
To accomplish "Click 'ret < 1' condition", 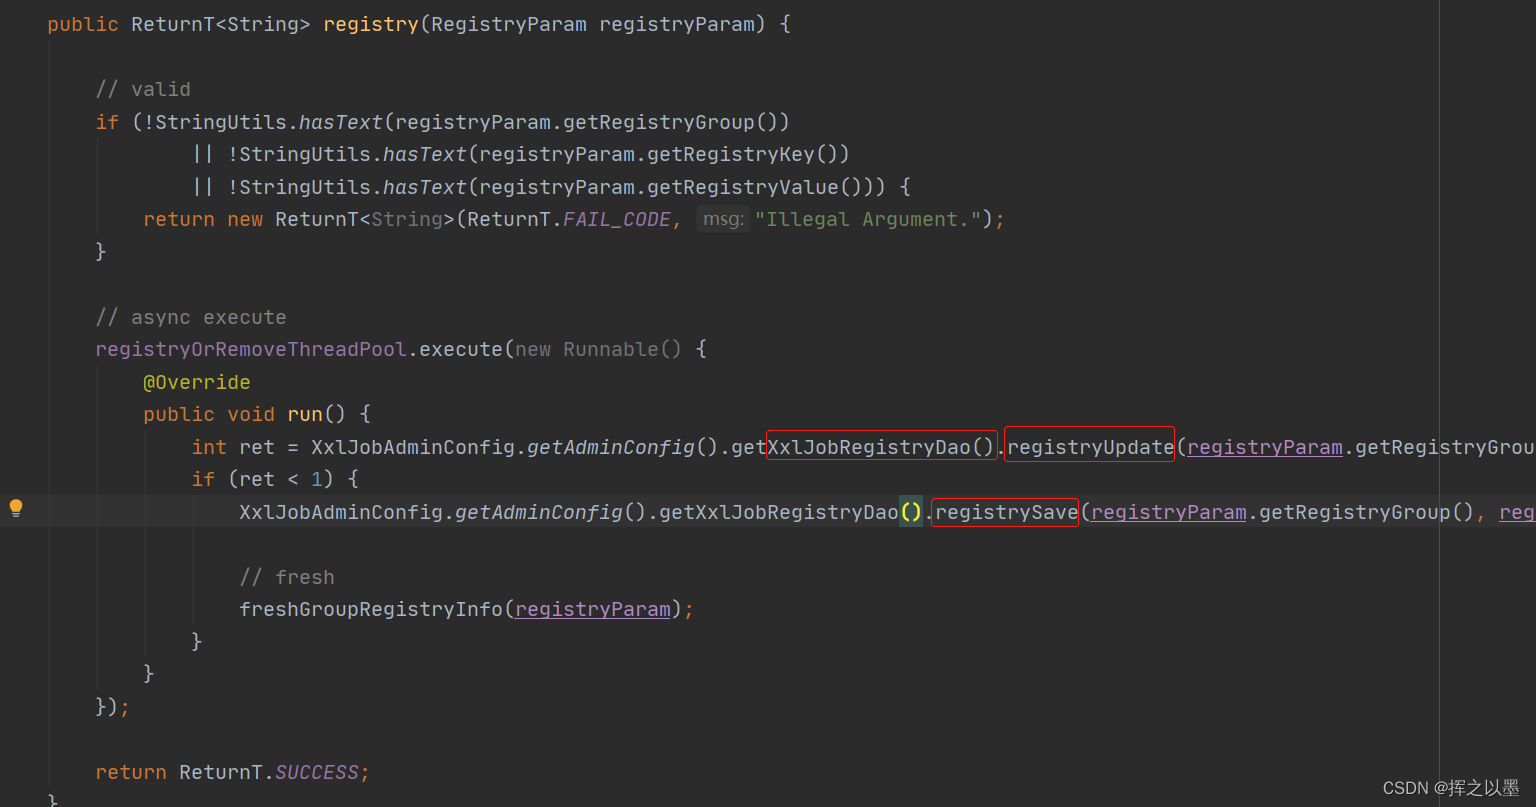I will (x=281, y=479).
